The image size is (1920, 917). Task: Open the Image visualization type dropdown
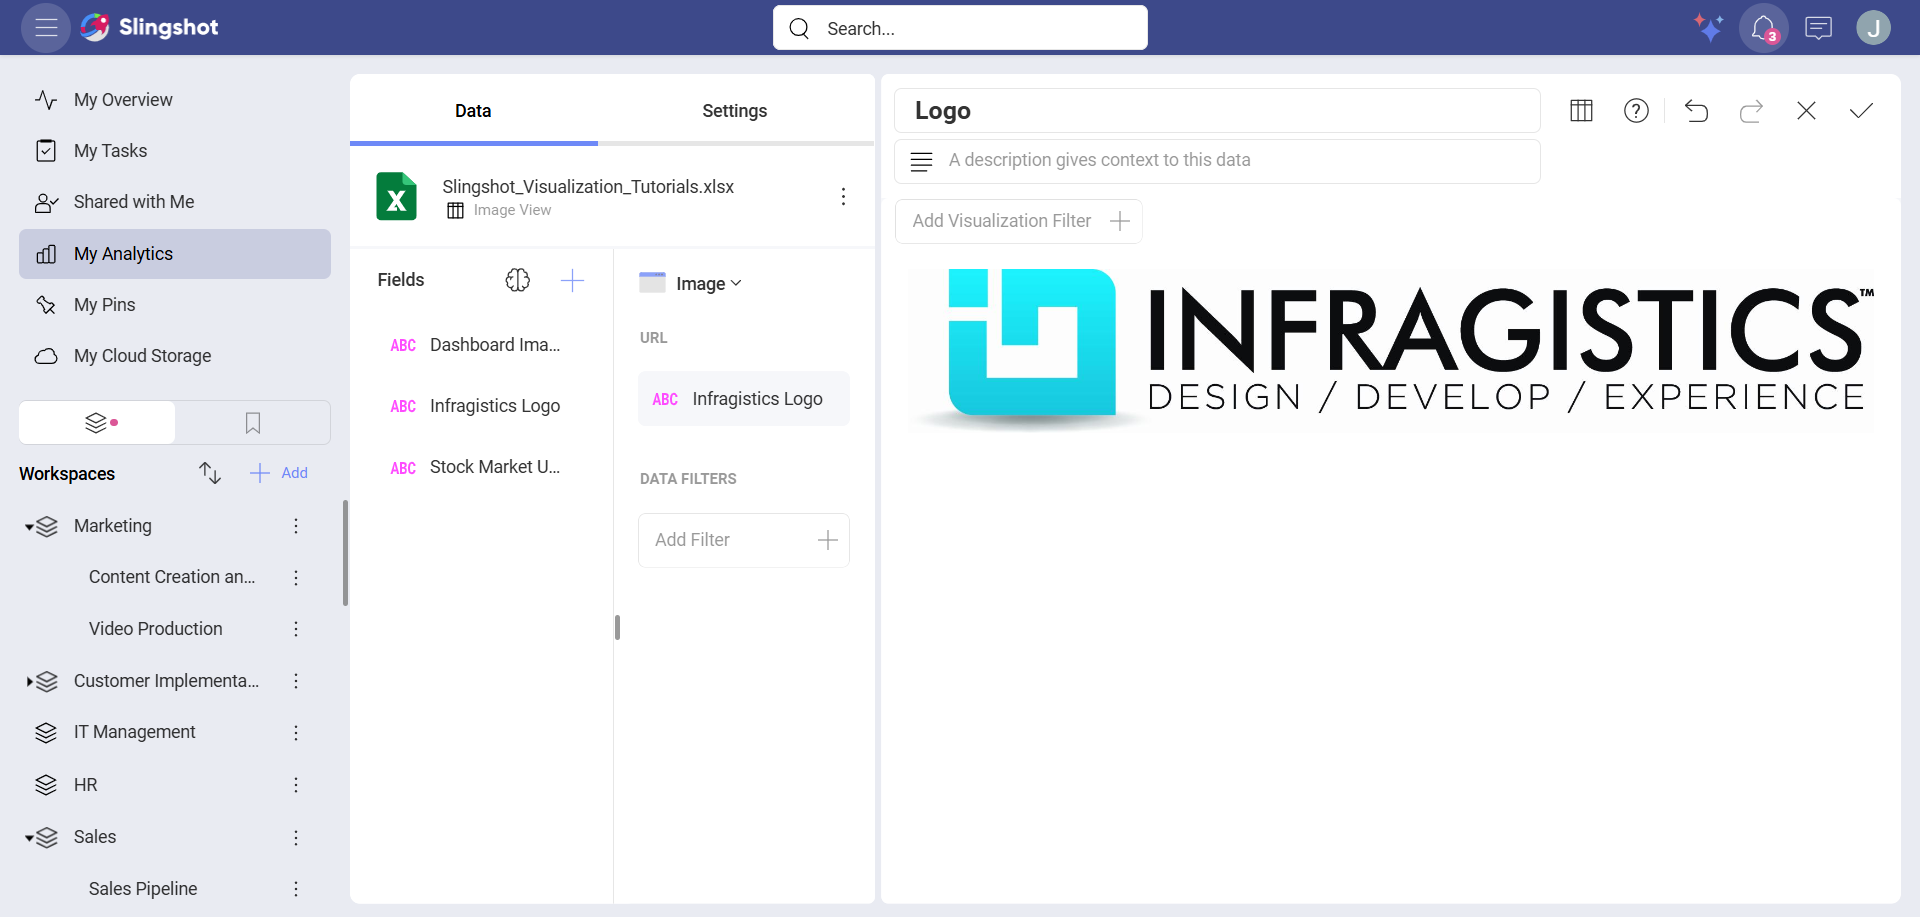click(x=692, y=283)
